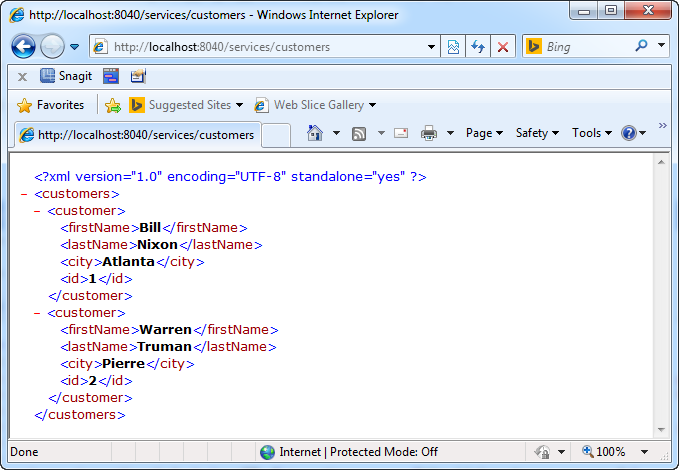Expand the Home button dropdown arrow
Screen dimensions: 679x470
pyautogui.click(x=336, y=133)
